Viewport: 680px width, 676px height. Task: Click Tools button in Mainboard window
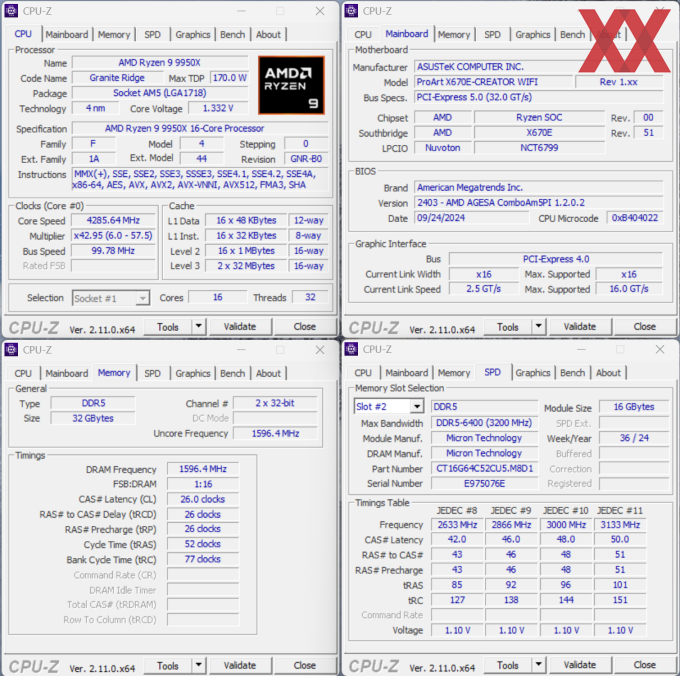coord(507,327)
